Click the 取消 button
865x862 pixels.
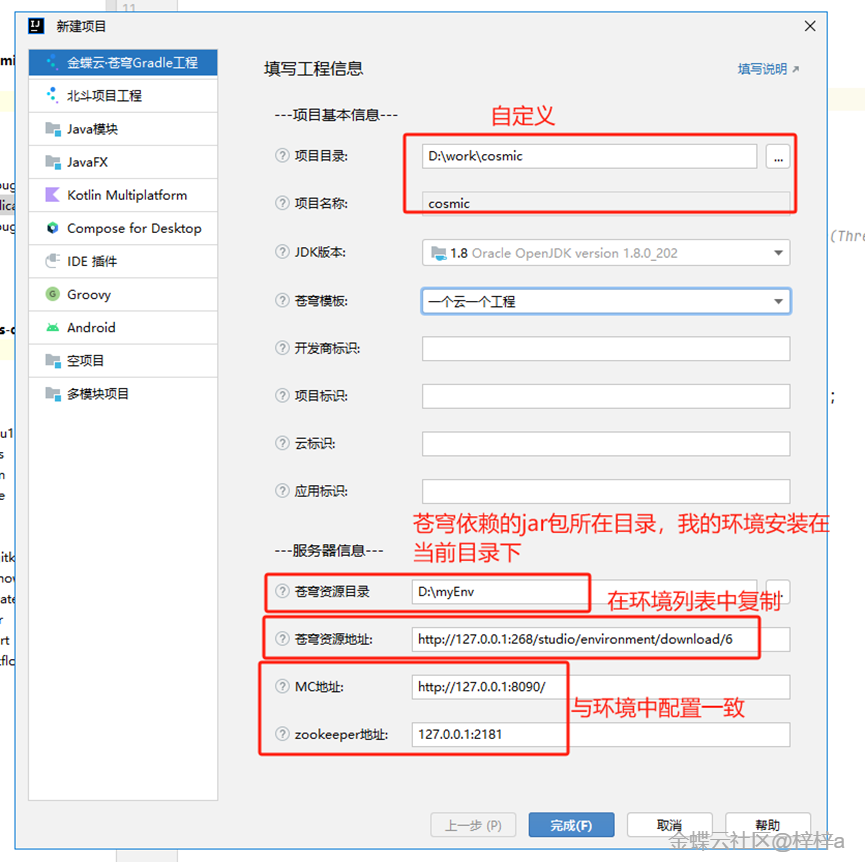(x=669, y=825)
